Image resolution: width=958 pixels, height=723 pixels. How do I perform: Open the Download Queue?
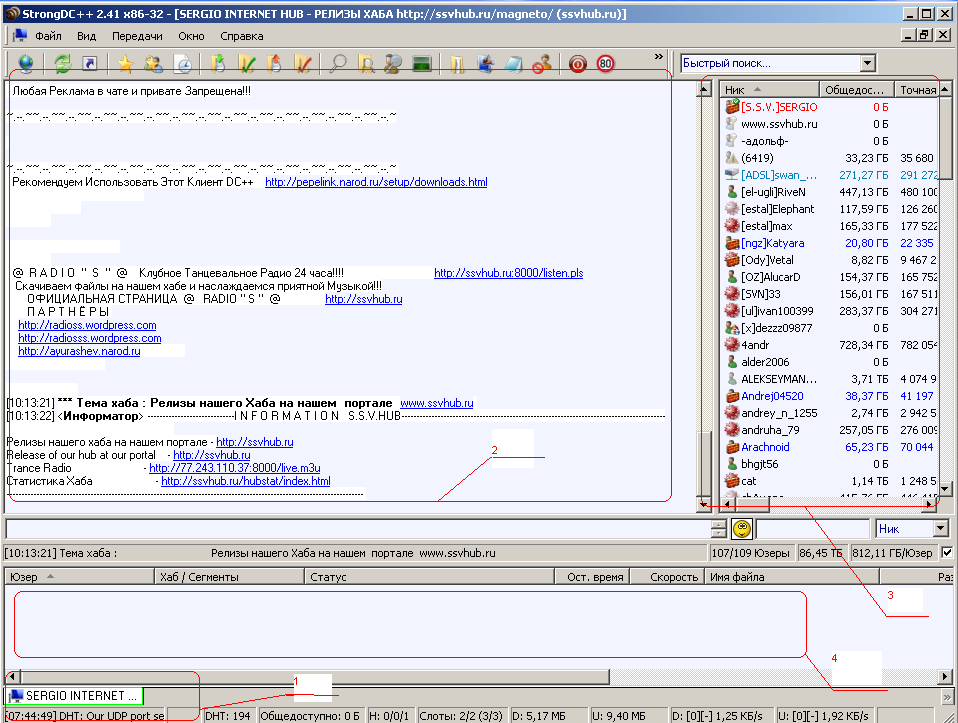pos(217,62)
